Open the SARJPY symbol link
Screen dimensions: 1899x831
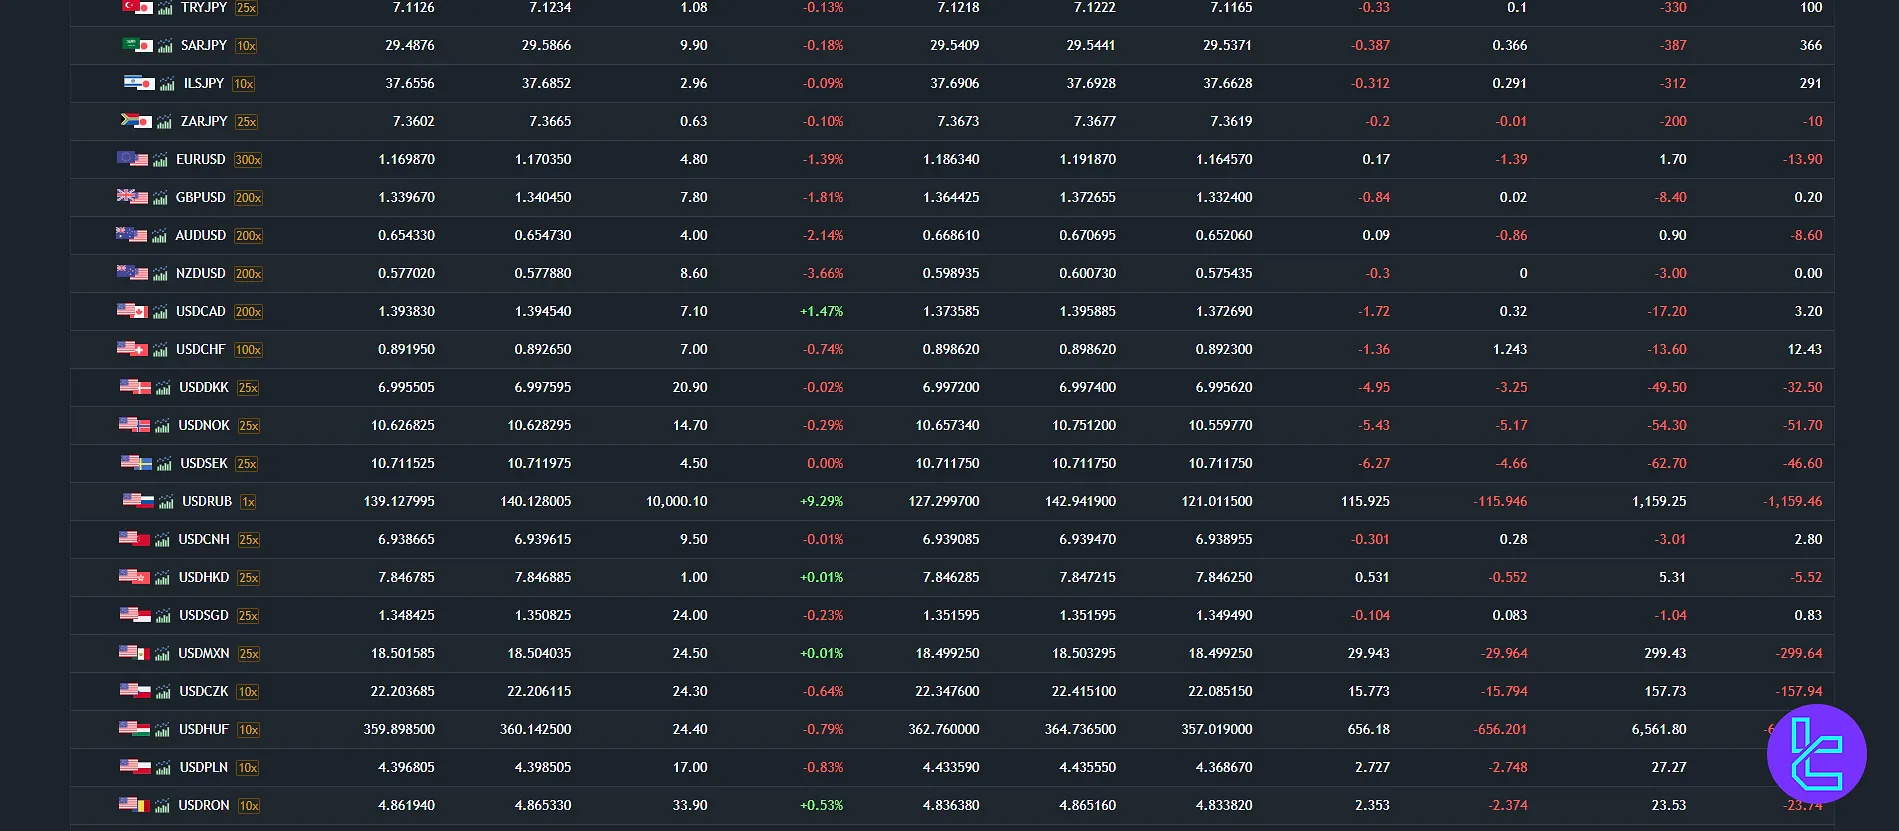click(x=204, y=45)
